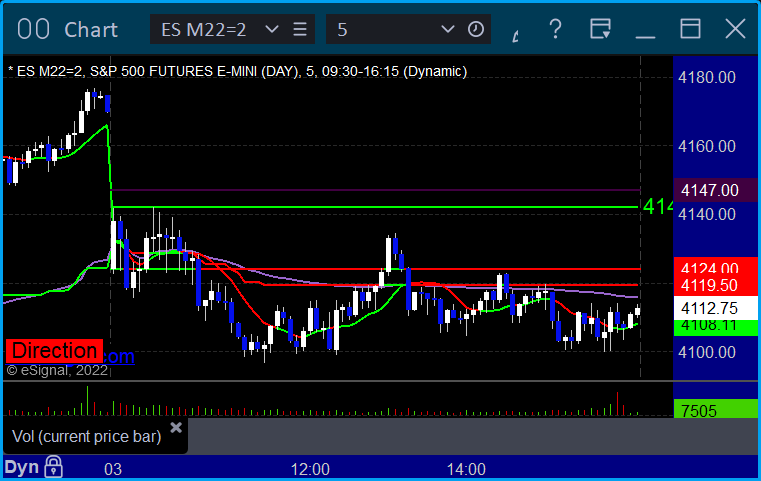
Task: Click the 4180.00 axis value
Action: pyautogui.click(x=707, y=78)
